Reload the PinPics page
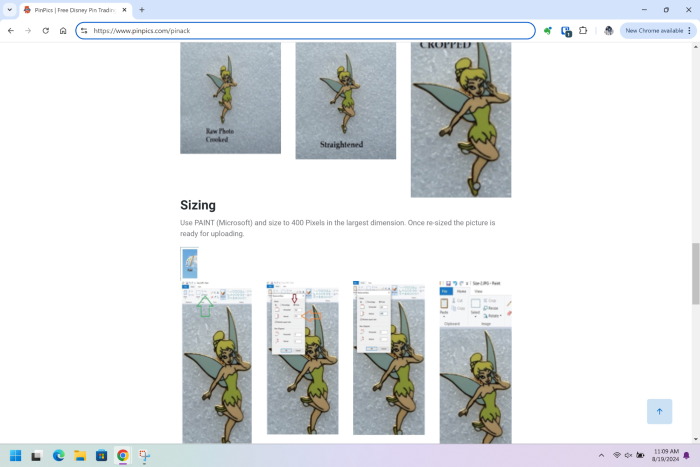The height and width of the screenshot is (467, 700). tap(46, 31)
